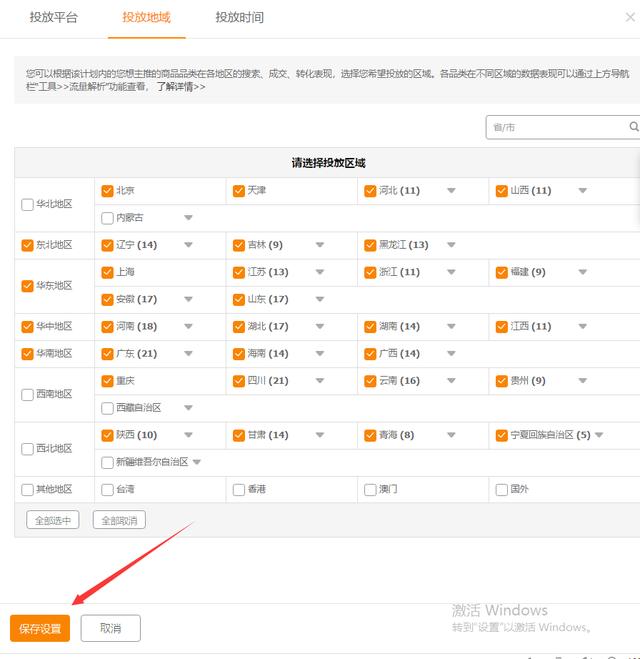The width and height of the screenshot is (640, 659).
Task: Expand 广东 city dropdown arrow
Action: coord(188,354)
